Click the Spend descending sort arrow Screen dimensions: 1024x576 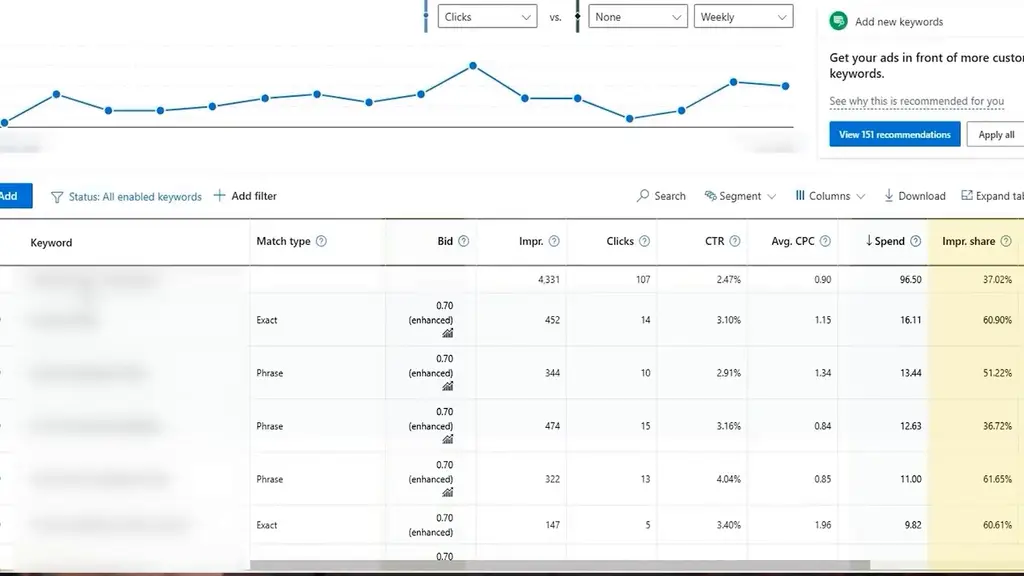coord(869,240)
